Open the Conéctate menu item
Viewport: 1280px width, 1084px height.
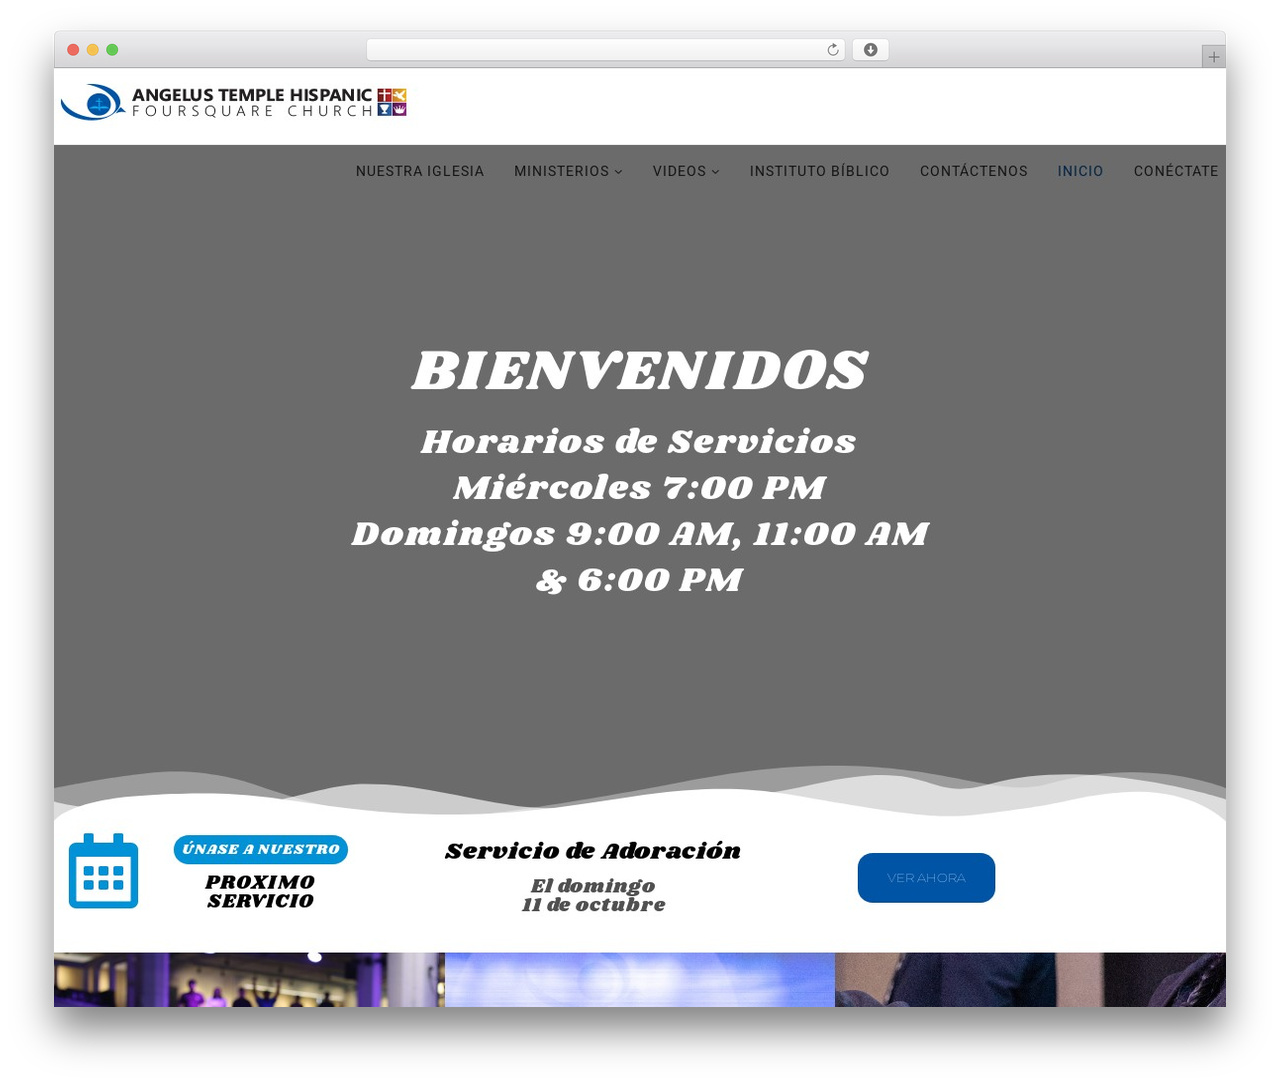coord(1176,171)
